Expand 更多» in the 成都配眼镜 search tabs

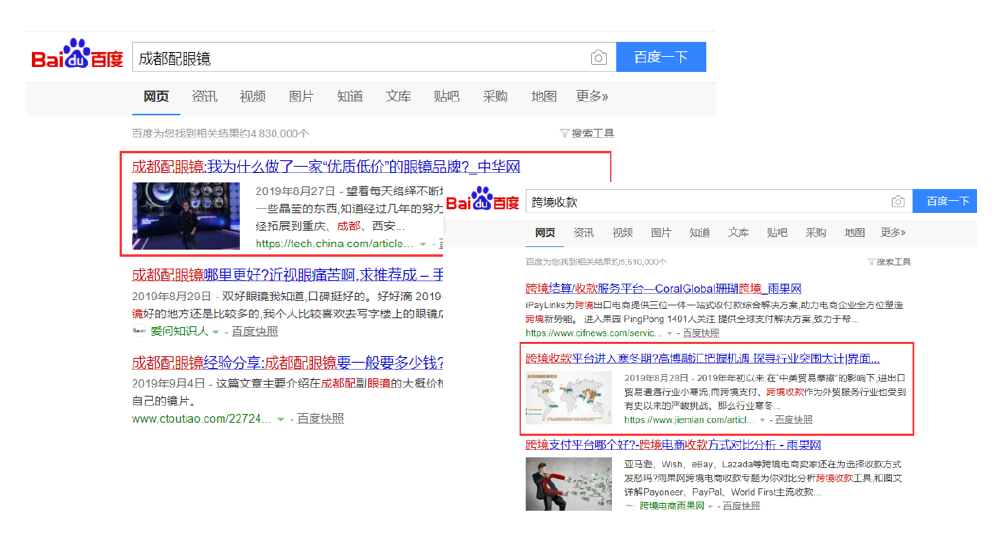click(x=592, y=96)
